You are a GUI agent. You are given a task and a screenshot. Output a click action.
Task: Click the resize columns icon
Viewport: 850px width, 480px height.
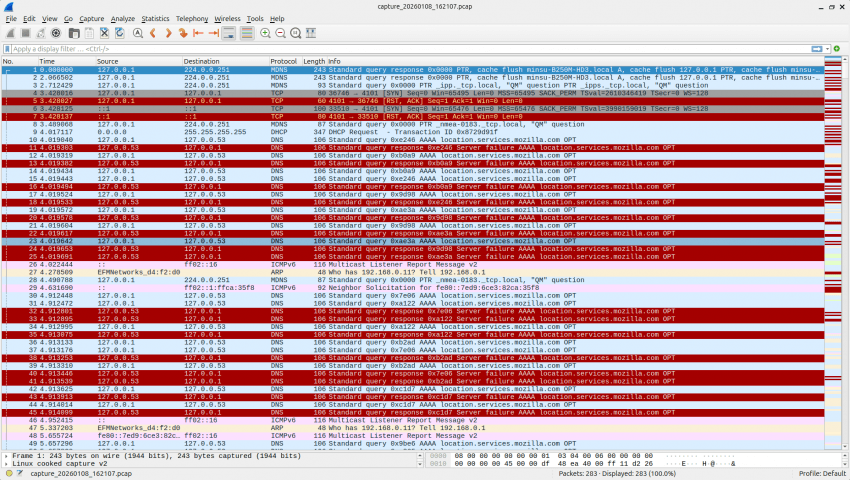[314, 33]
